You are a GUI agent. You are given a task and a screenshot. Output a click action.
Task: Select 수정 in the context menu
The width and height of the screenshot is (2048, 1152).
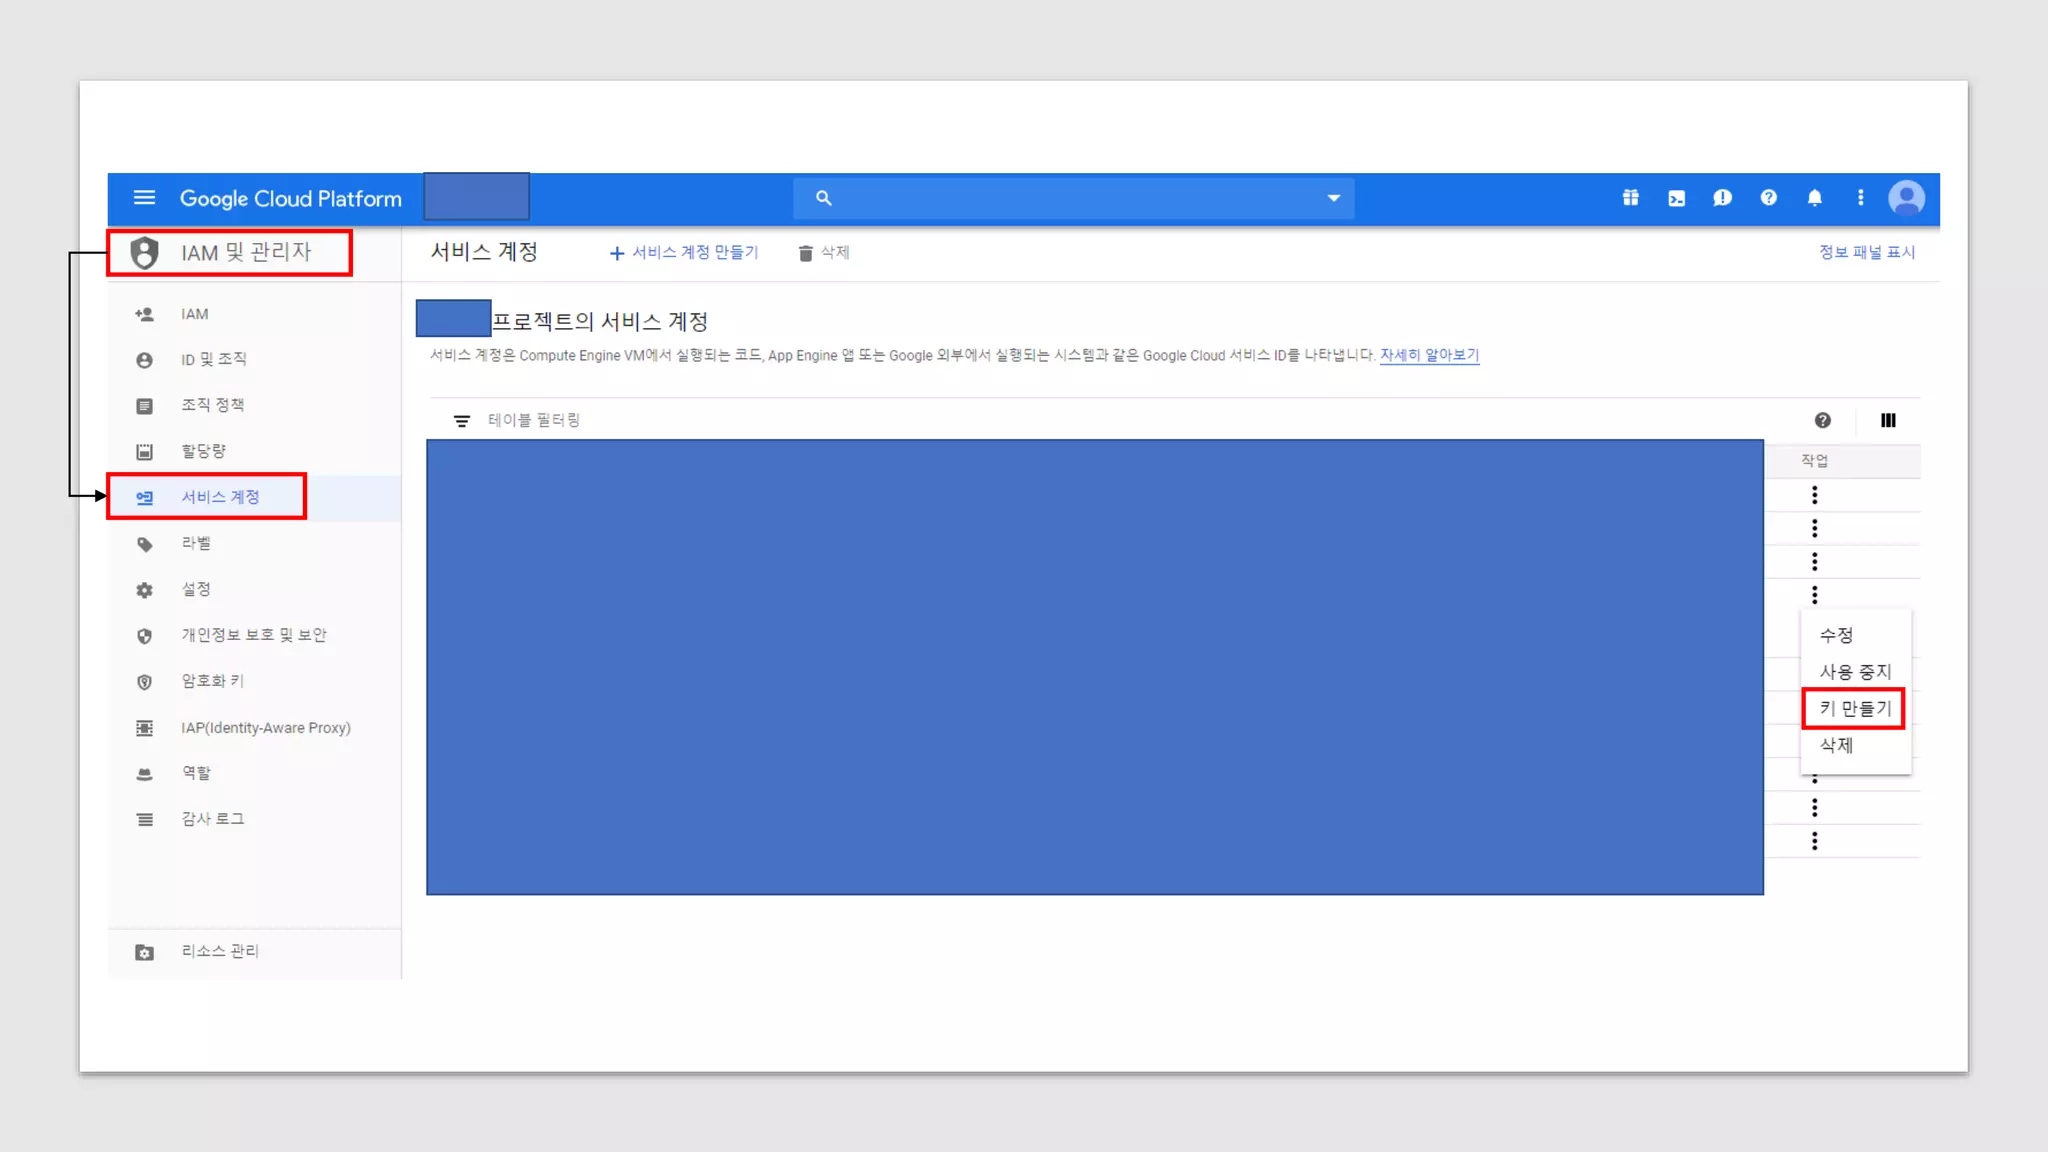(1836, 635)
